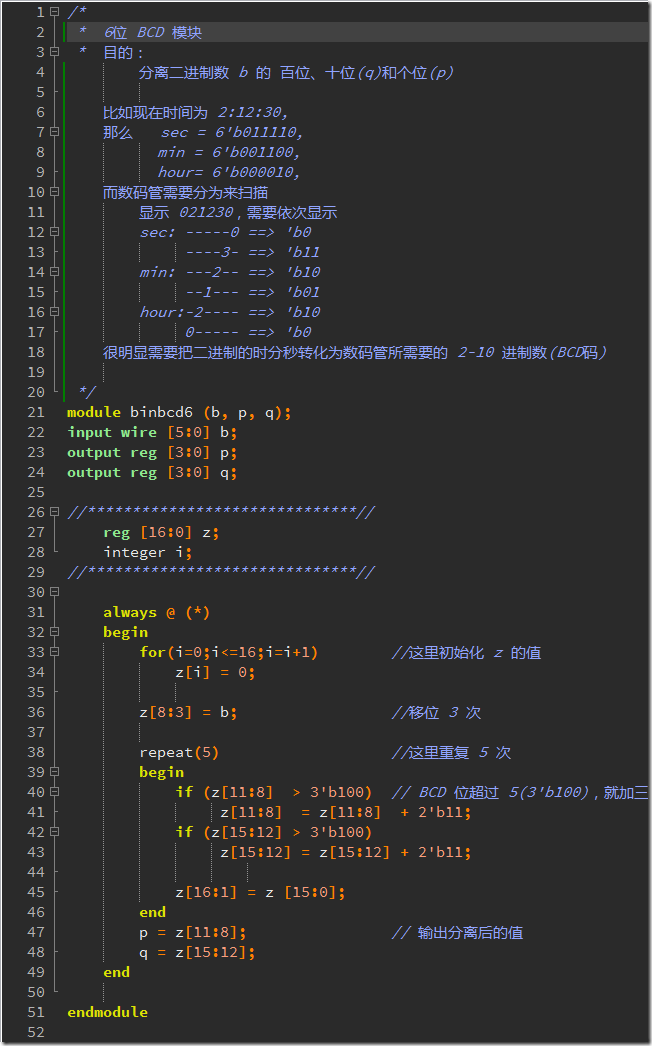The height and width of the screenshot is (1046, 652).
Task: Collapse the for loop fold at line 33
Action: coord(55,652)
